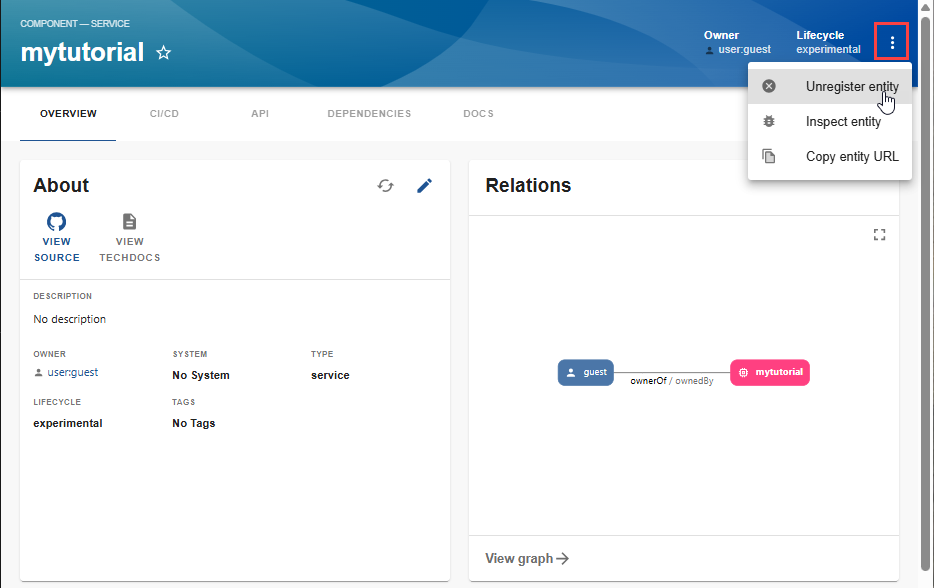The image size is (934, 588).
Task: Expand the Relations graph to fullscreen
Action: pyautogui.click(x=879, y=234)
